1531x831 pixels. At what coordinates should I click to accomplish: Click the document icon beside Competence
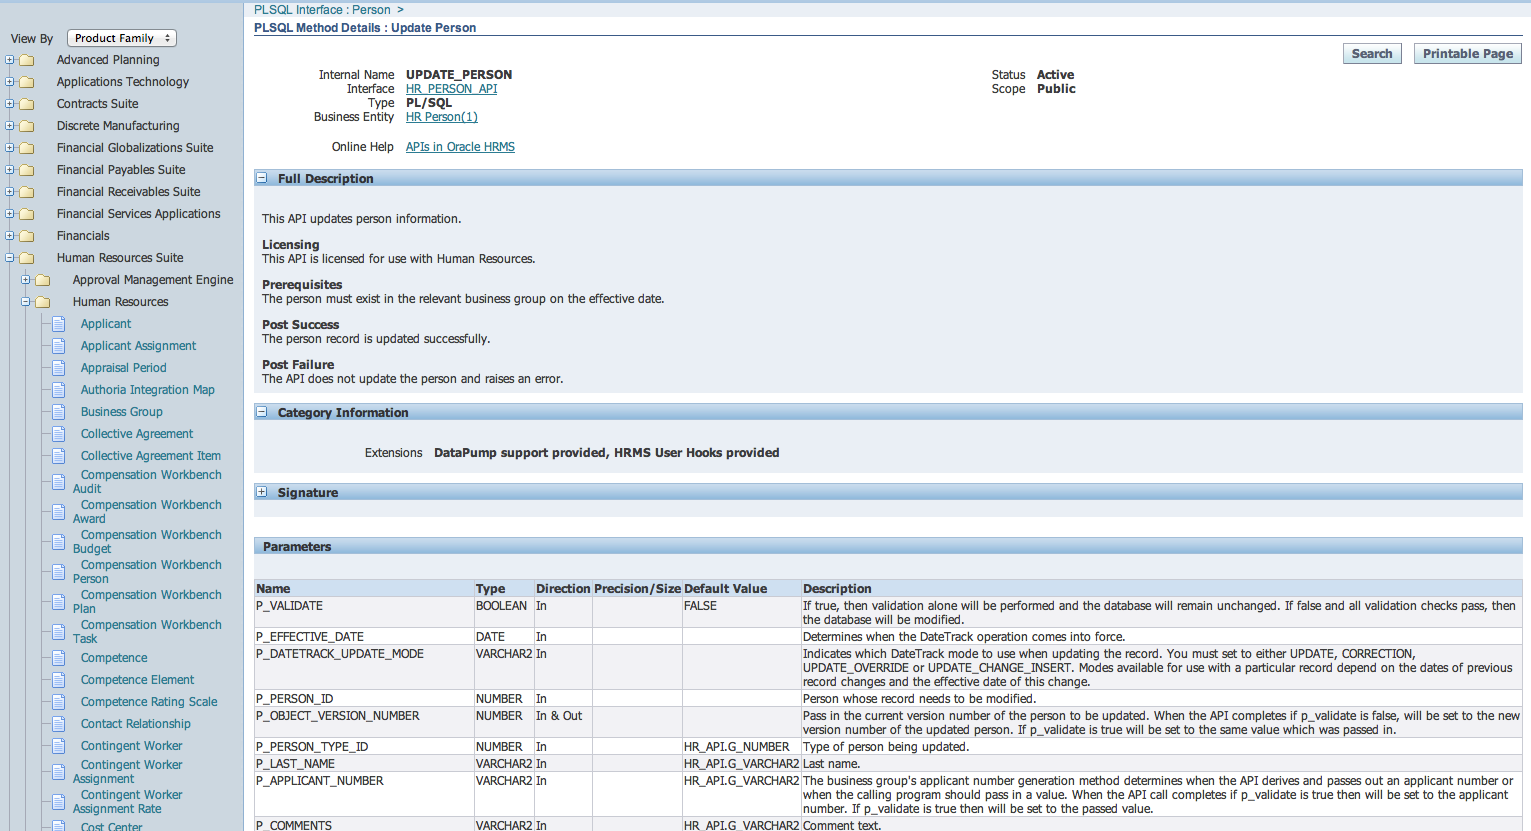coord(57,657)
